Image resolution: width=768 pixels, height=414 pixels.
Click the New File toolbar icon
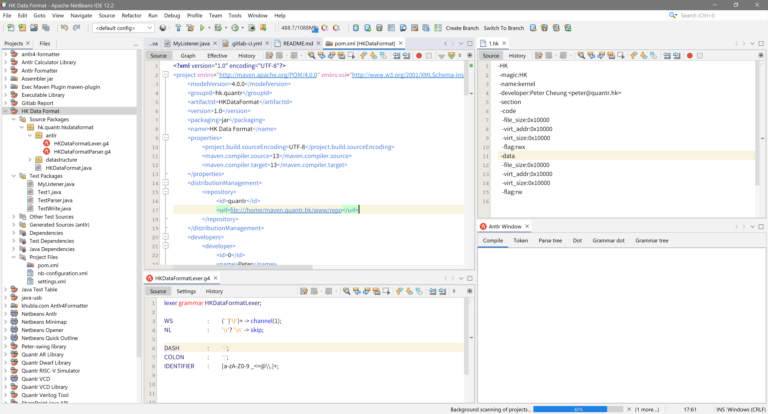[x=10, y=28]
